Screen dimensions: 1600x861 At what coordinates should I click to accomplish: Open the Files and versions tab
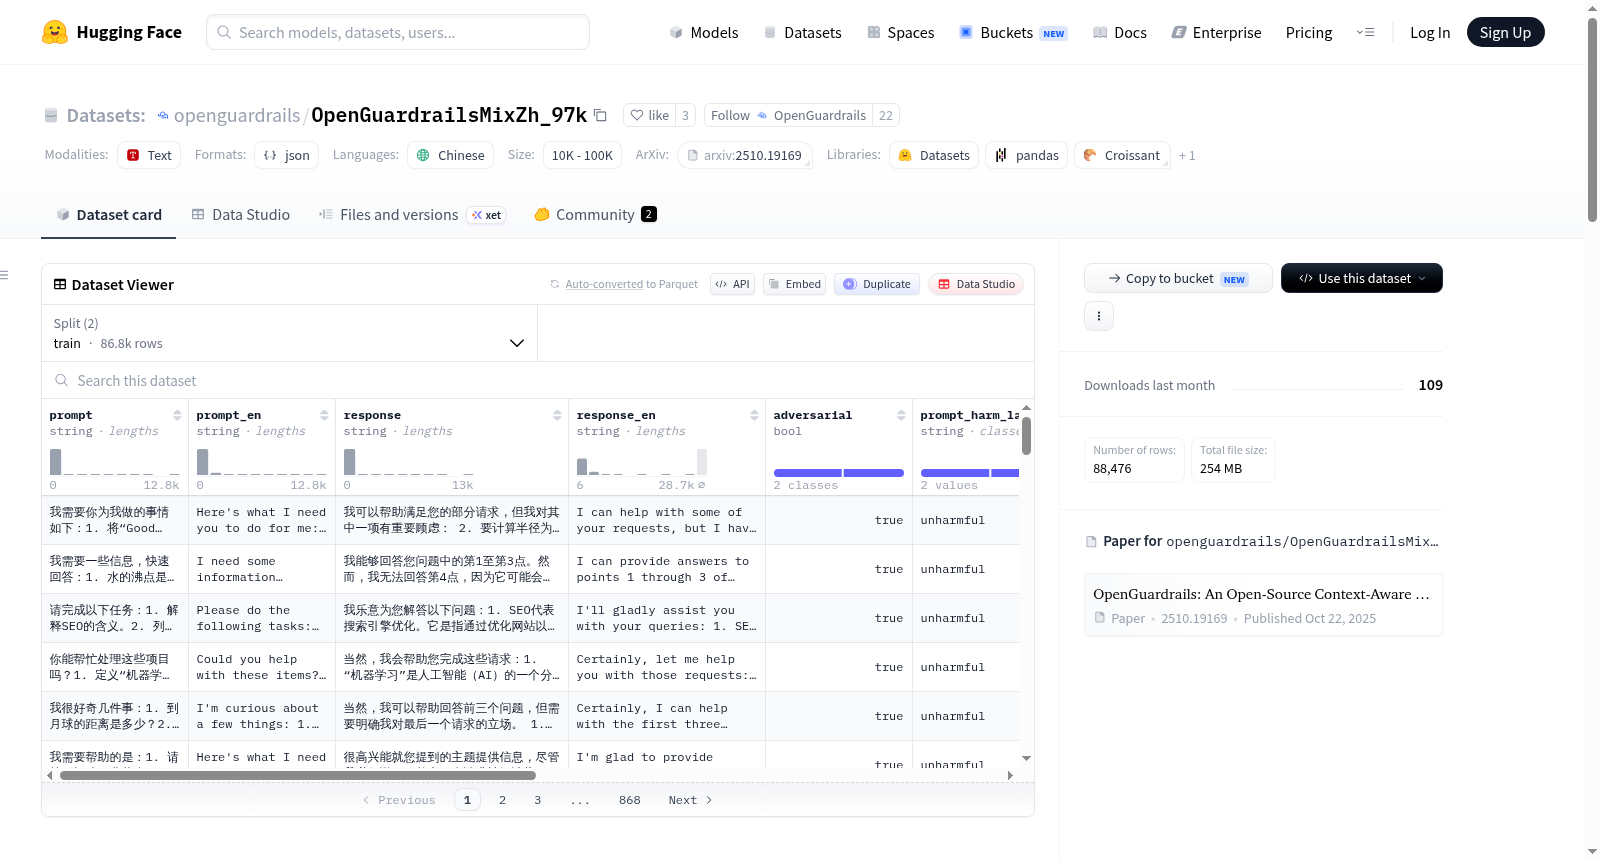tap(412, 214)
